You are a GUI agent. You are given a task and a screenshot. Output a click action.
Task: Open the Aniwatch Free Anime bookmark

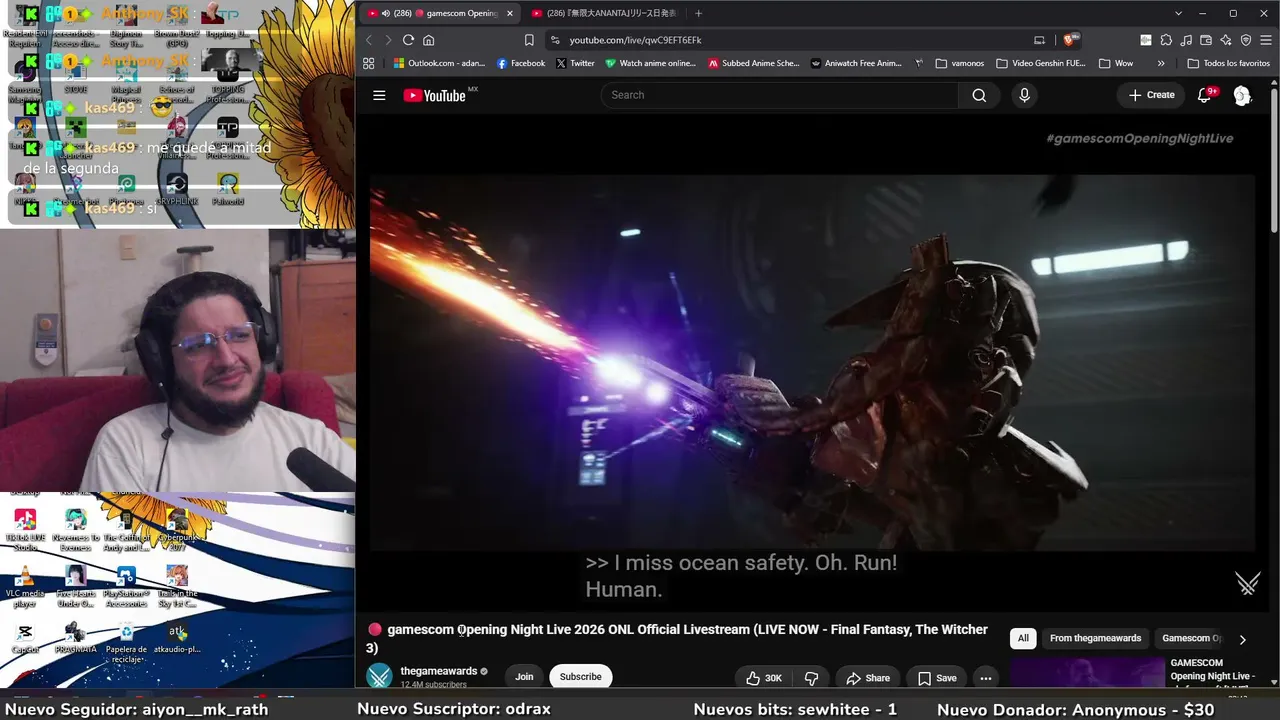[856, 63]
